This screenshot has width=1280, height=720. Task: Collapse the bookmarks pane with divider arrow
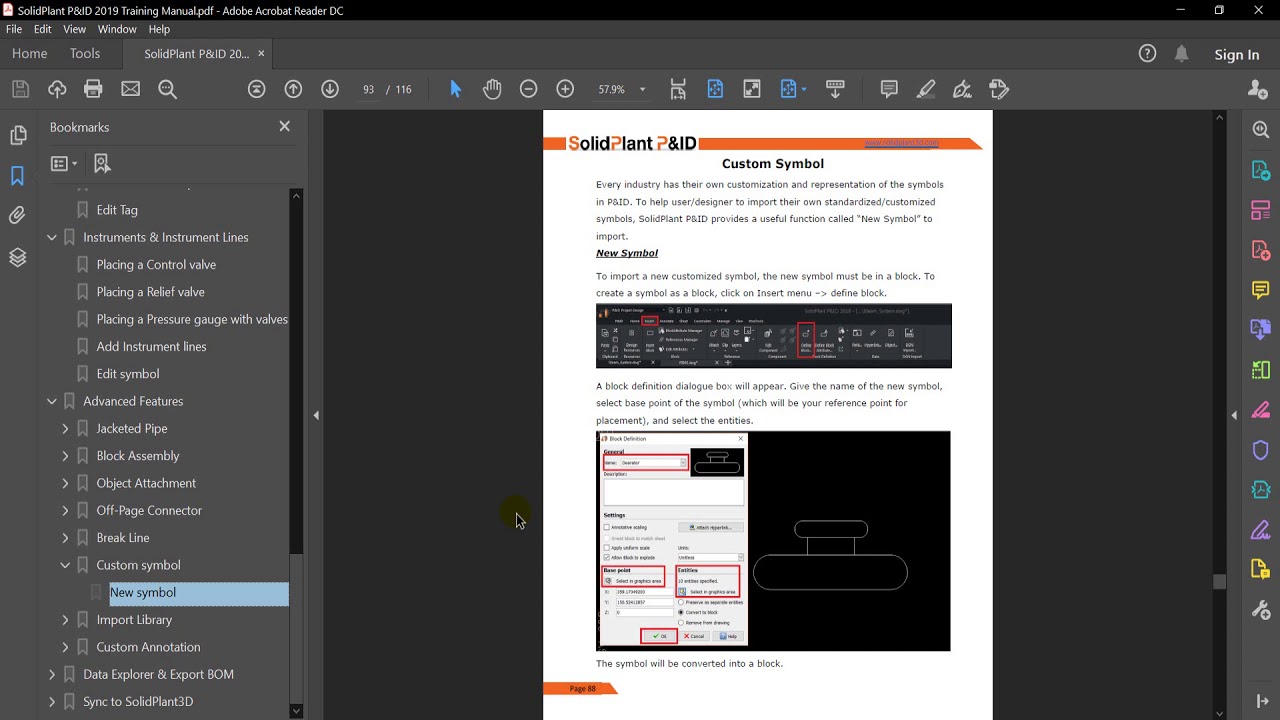pos(316,415)
